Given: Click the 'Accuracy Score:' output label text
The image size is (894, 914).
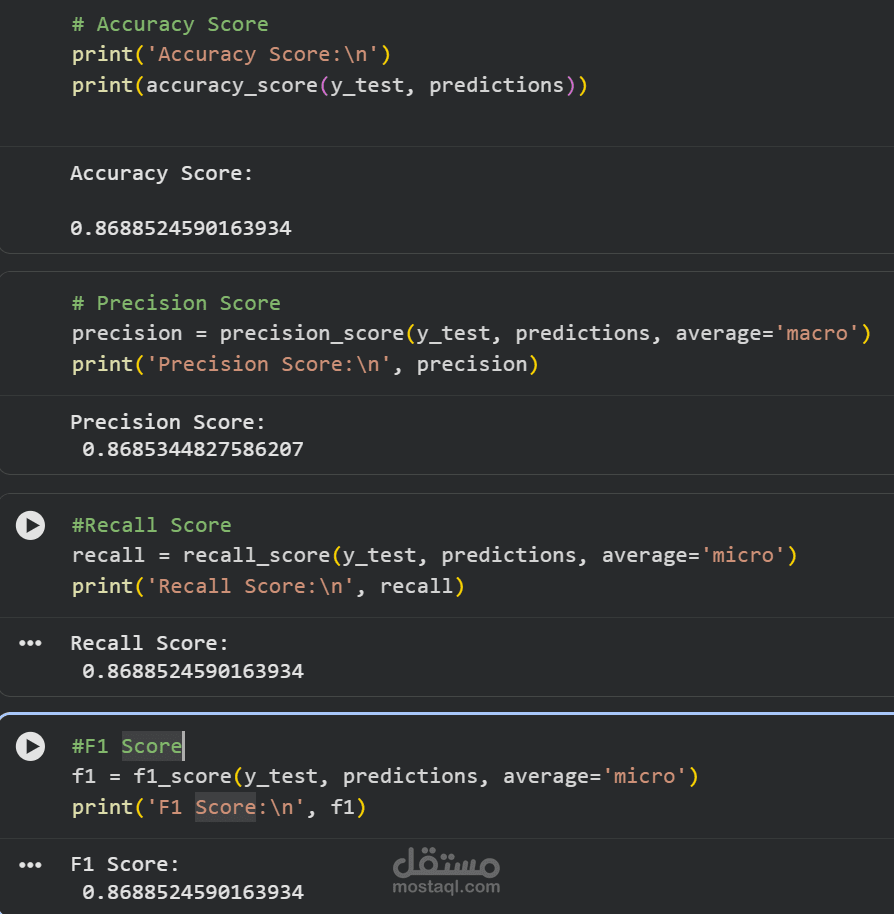Looking at the screenshot, I should coord(162,174).
